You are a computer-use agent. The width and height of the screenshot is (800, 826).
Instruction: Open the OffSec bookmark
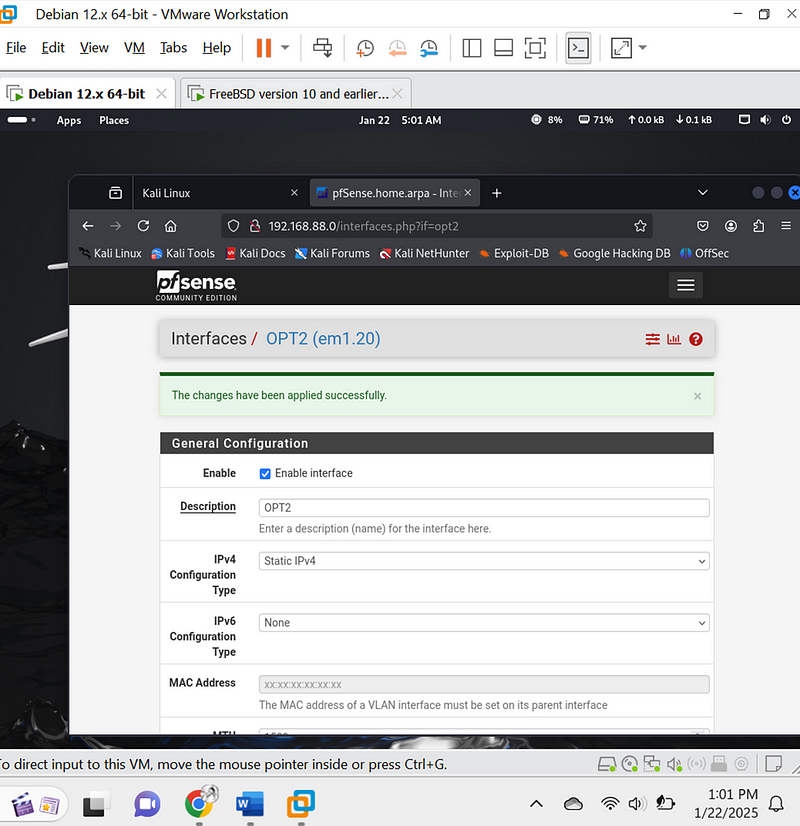point(705,254)
